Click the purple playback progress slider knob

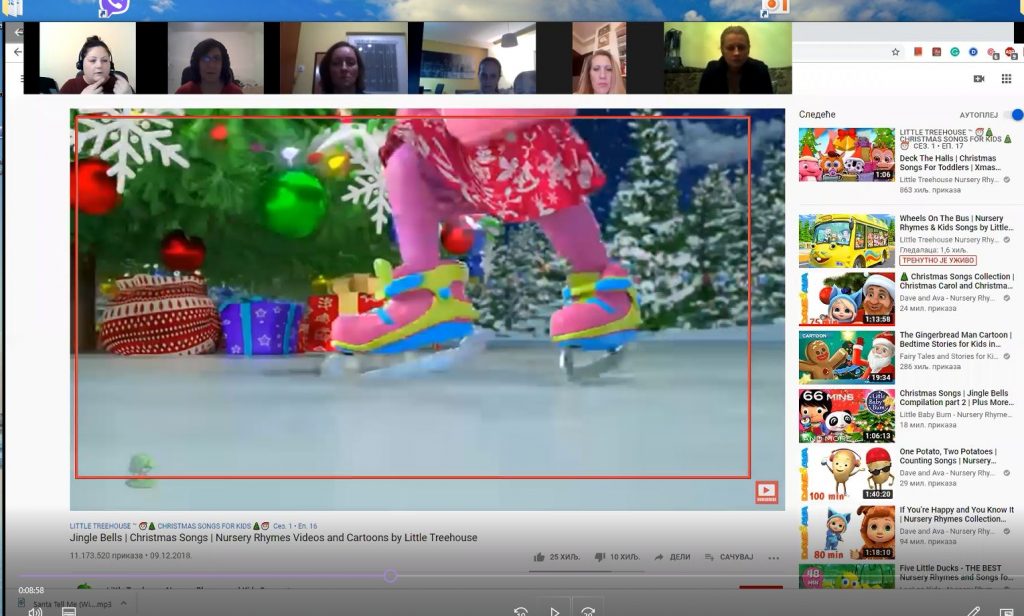[390, 575]
